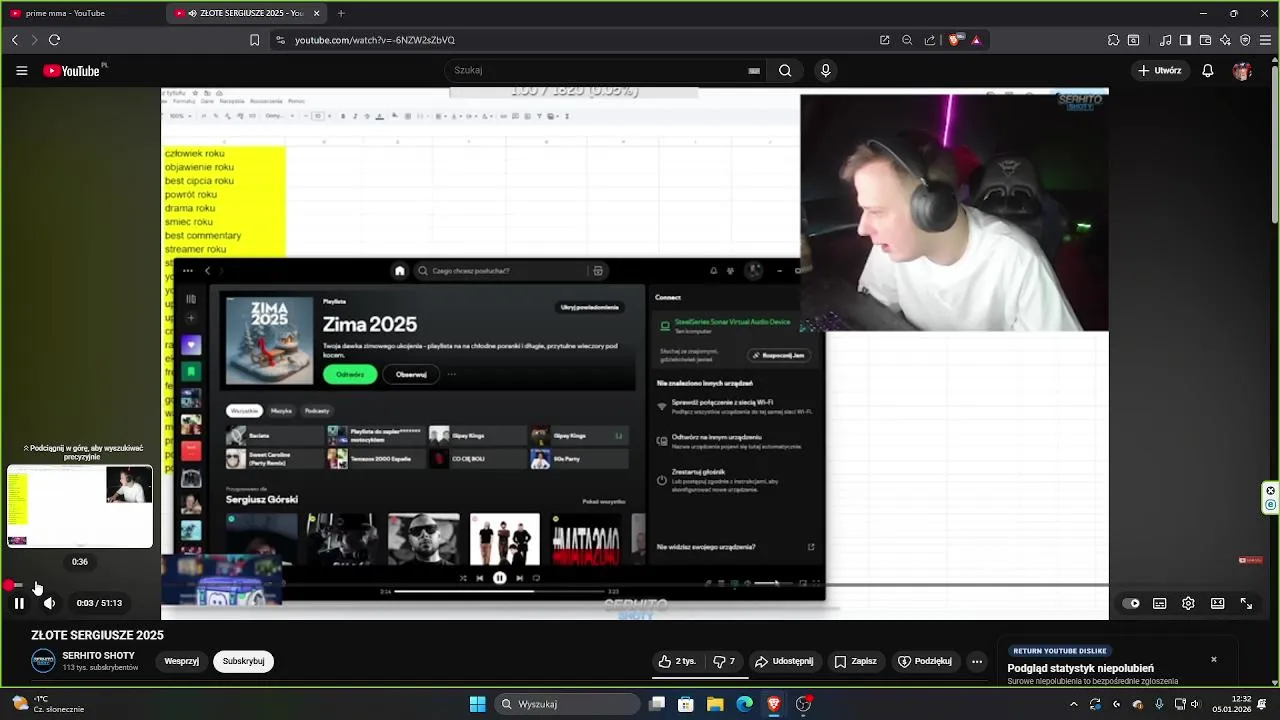Click the green Spotify Odtwórz button in the video

point(350,374)
